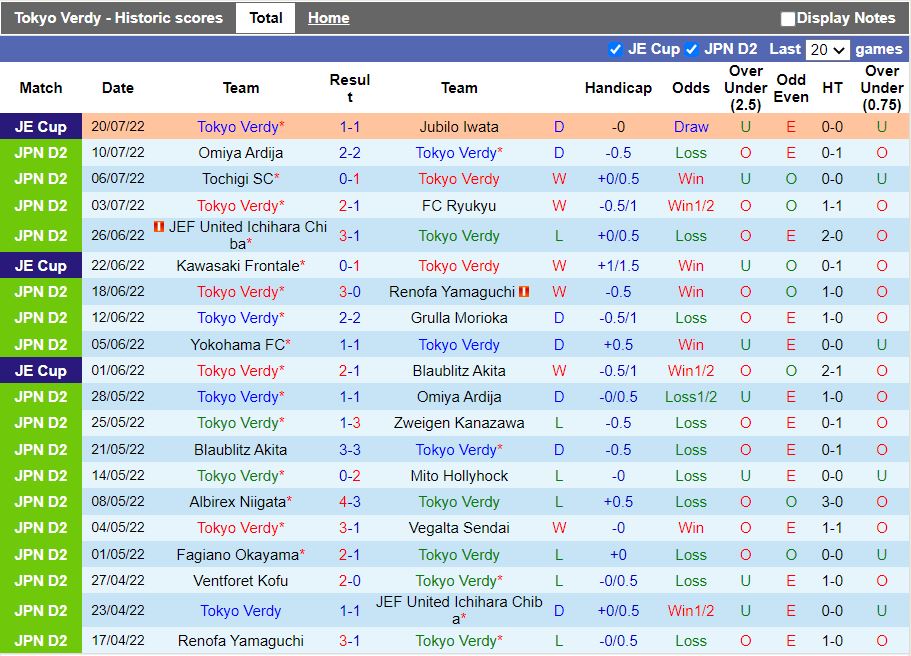Click the 3-0 result against Renofa Yamaguchi
Screen dimensions: 911x656
(x=350, y=292)
